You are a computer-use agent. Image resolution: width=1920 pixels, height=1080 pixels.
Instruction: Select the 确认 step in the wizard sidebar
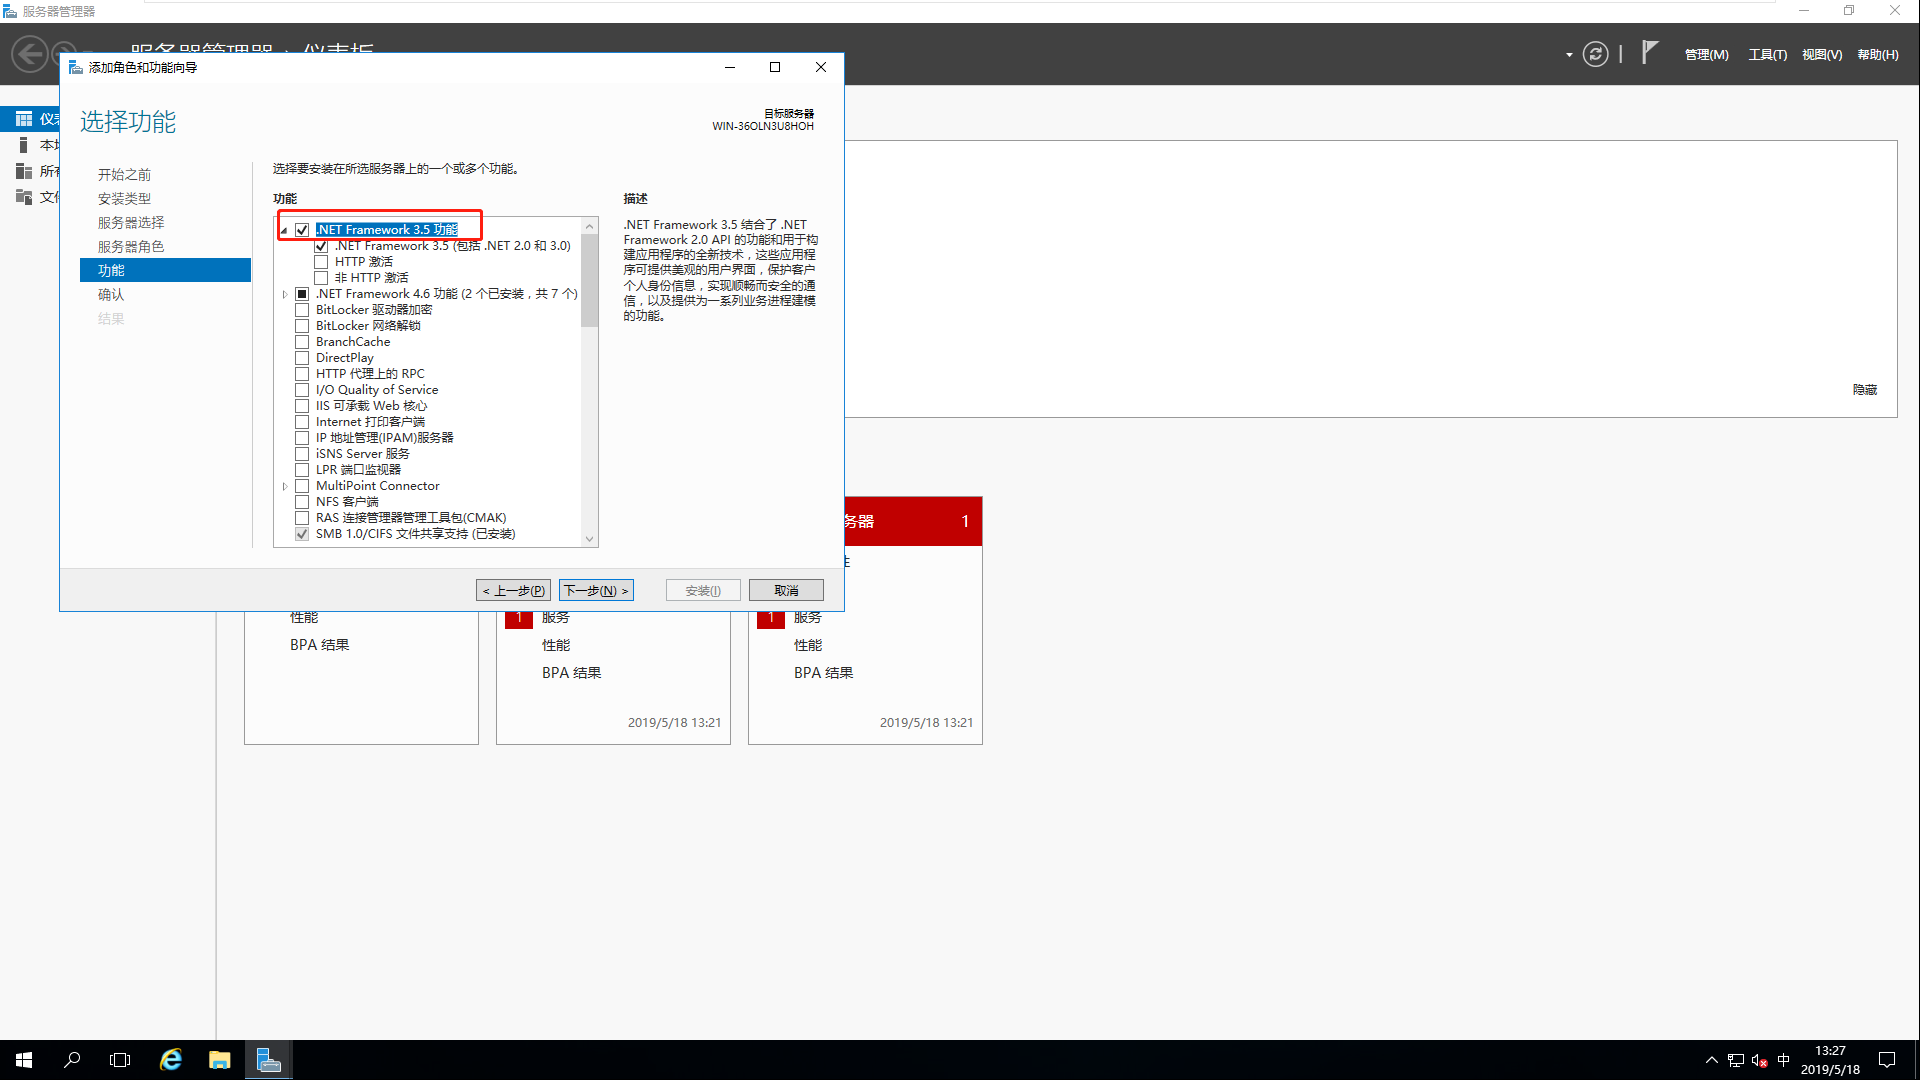coord(111,294)
